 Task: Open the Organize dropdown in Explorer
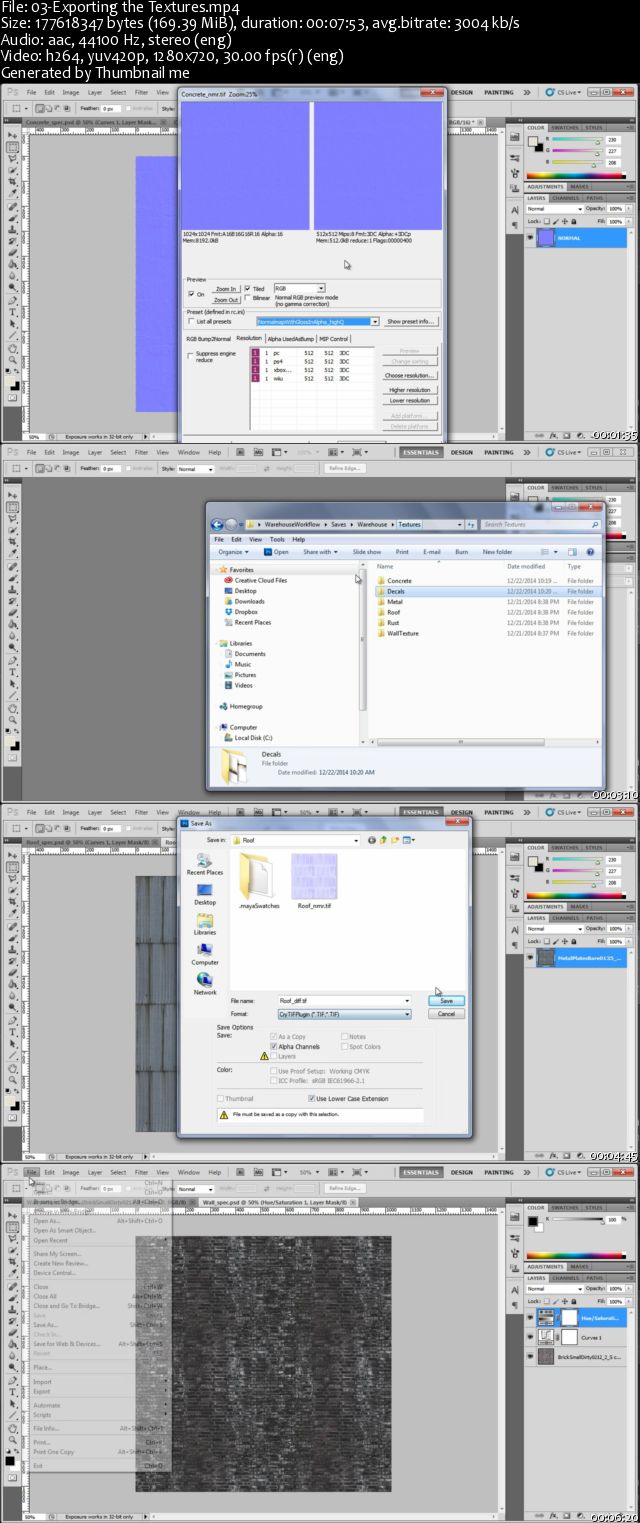point(234,552)
